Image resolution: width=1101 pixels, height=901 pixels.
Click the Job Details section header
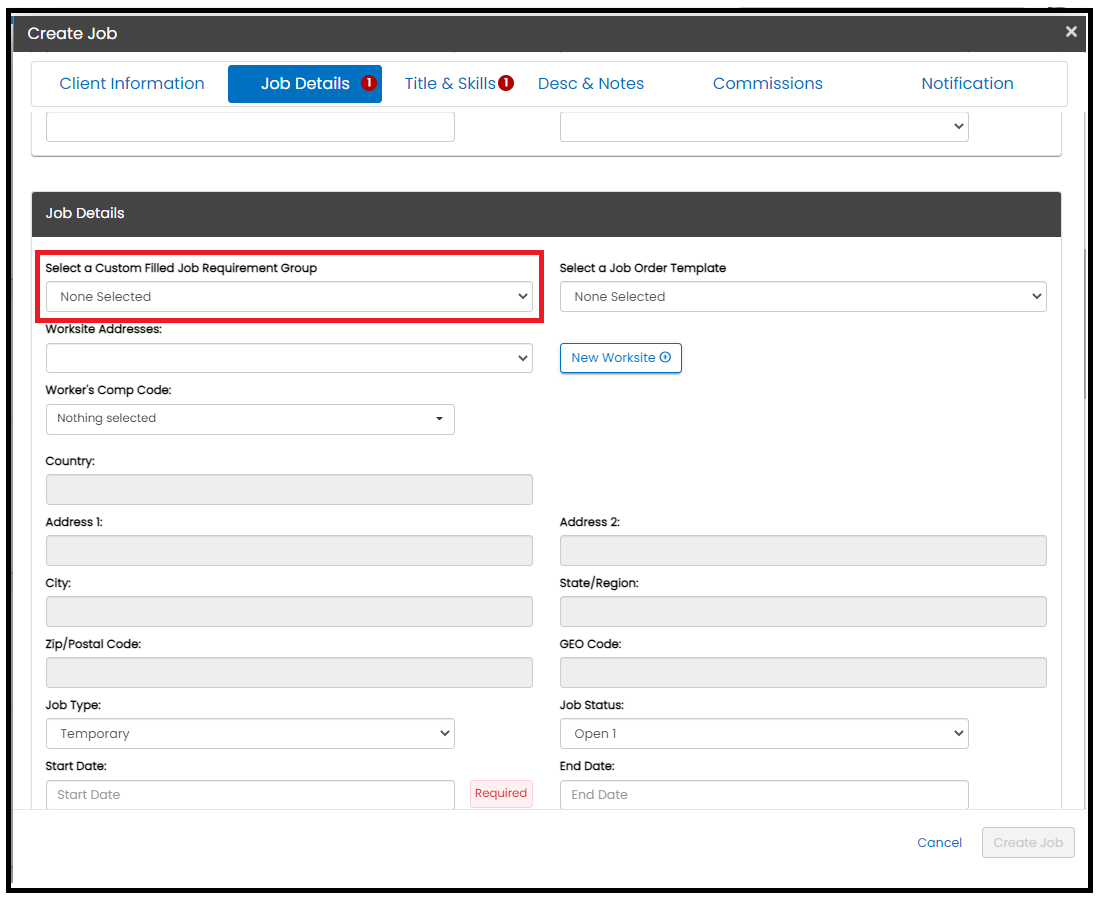coord(546,213)
